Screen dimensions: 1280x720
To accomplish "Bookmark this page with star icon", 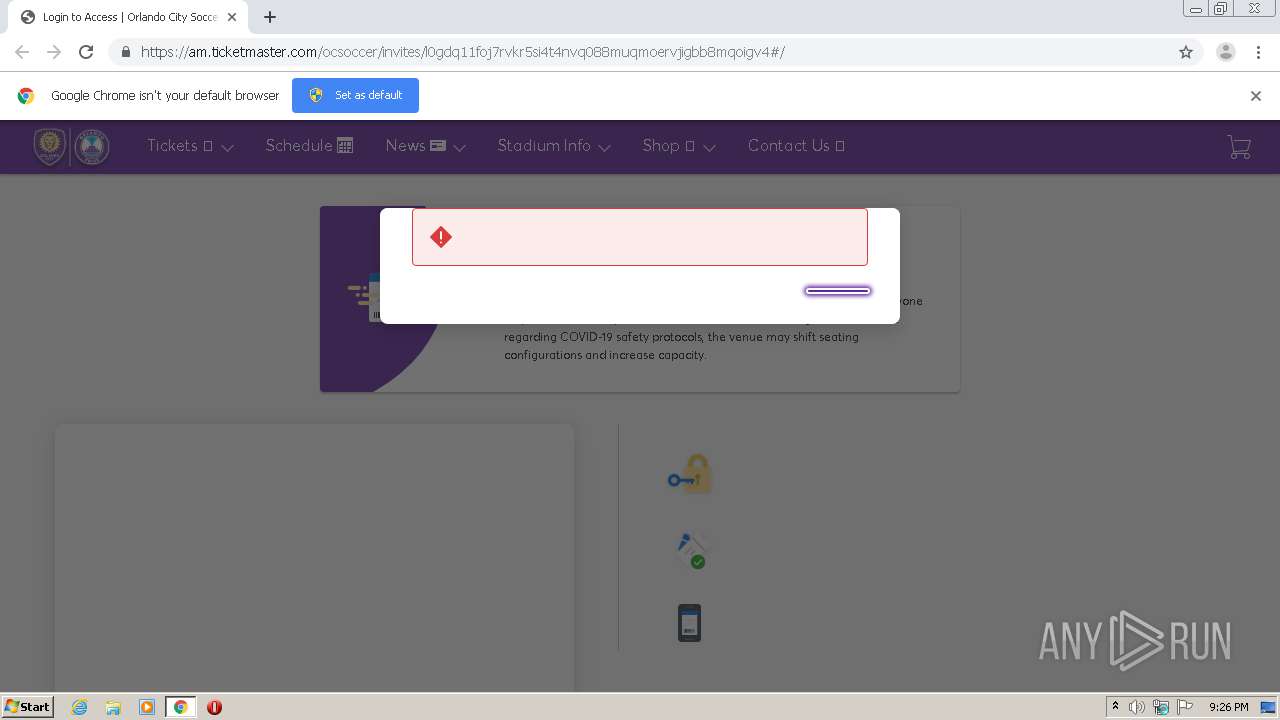I will [x=1186, y=52].
